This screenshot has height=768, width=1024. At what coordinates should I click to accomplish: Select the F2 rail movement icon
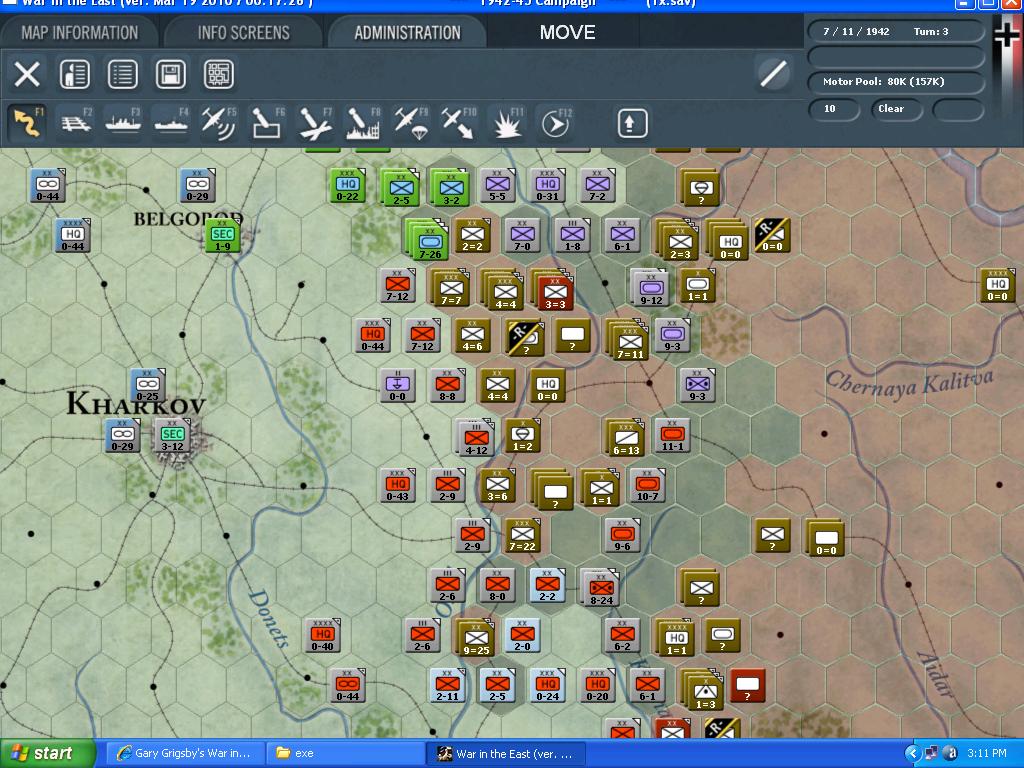point(76,122)
